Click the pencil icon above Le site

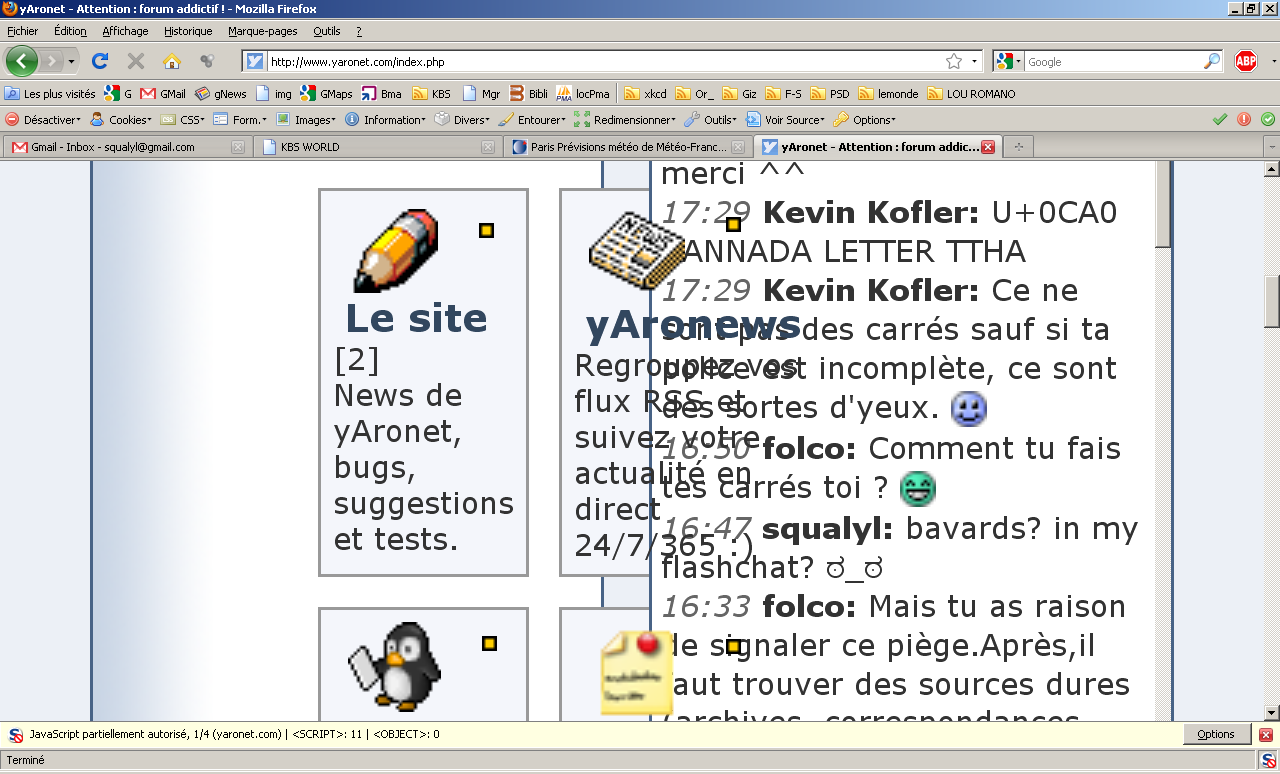tap(397, 250)
